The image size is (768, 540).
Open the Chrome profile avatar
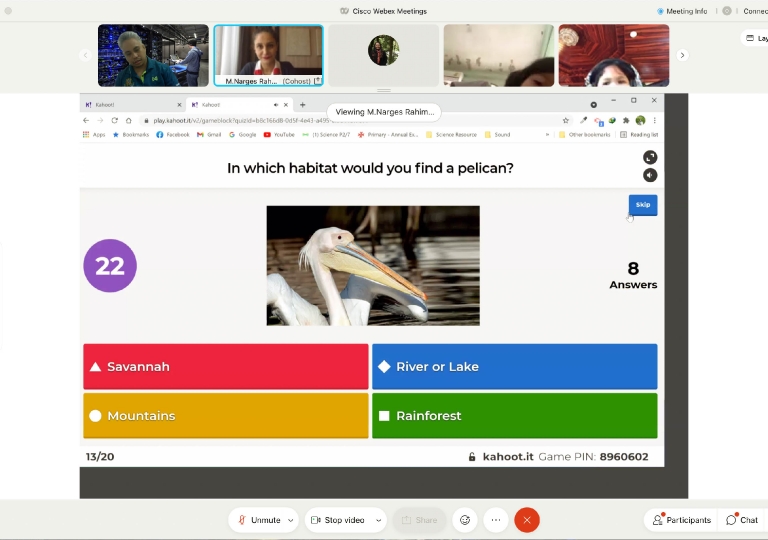coord(640,120)
